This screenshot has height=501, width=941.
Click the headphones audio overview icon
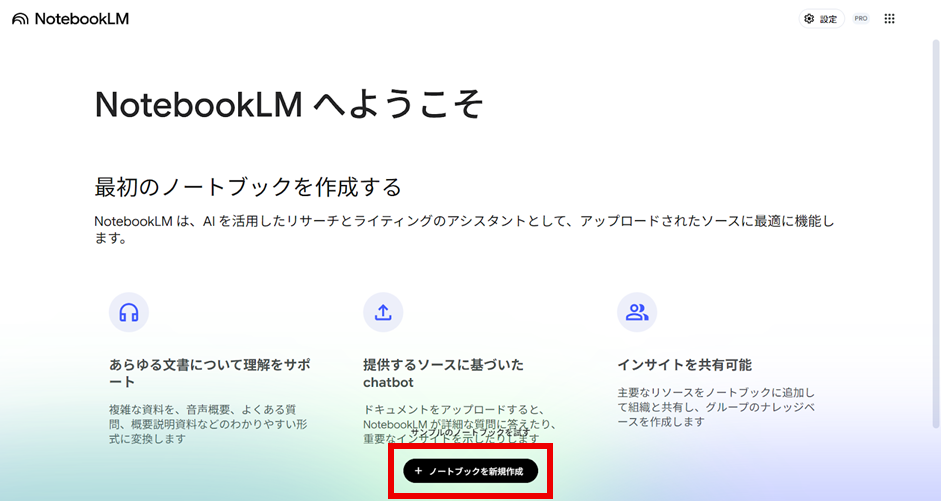(x=128, y=312)
